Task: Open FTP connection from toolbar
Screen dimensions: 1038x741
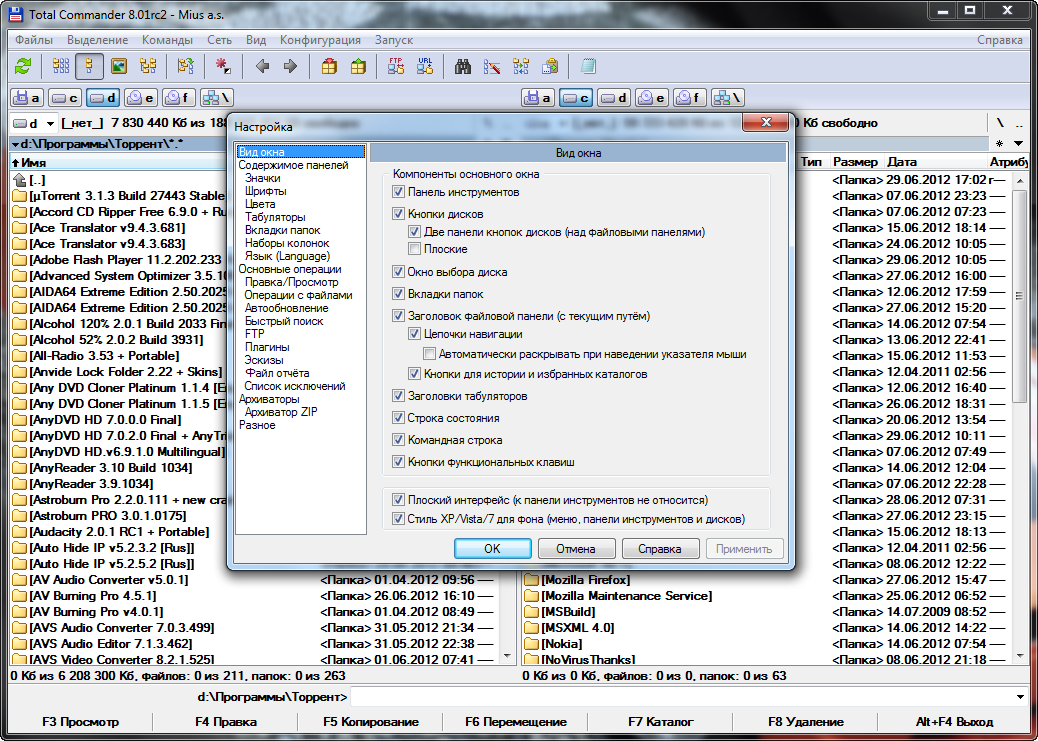Action: 395,66
